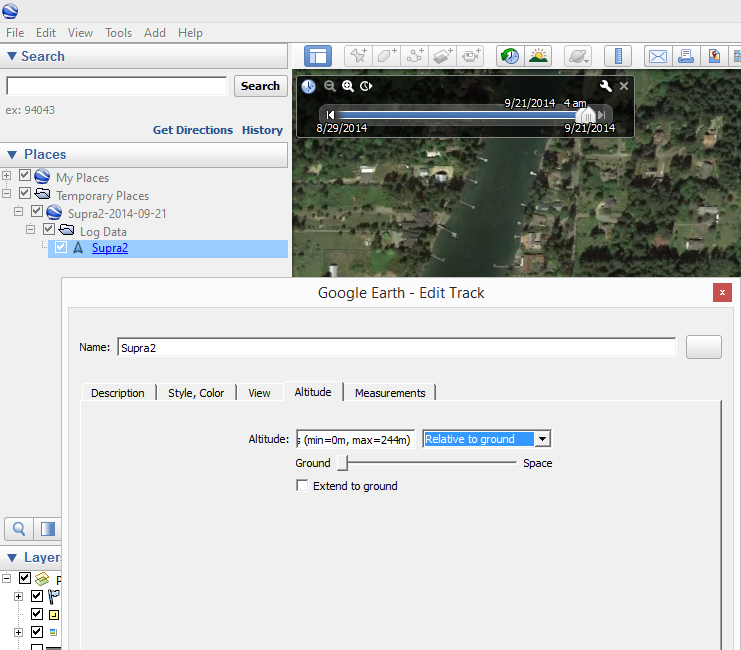Print the current view
The width and height of the screenshot is (741, 650).
(686, 56)
